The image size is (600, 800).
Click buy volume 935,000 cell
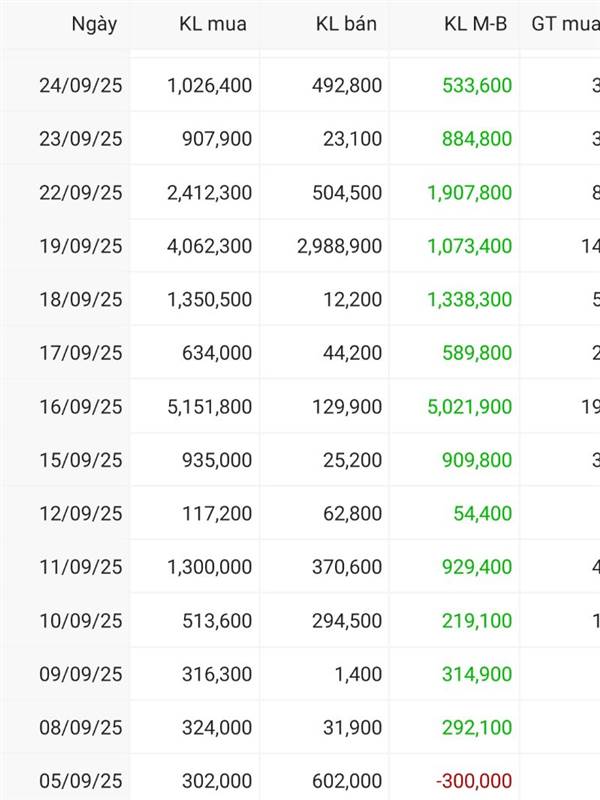[x=217, y=460]
